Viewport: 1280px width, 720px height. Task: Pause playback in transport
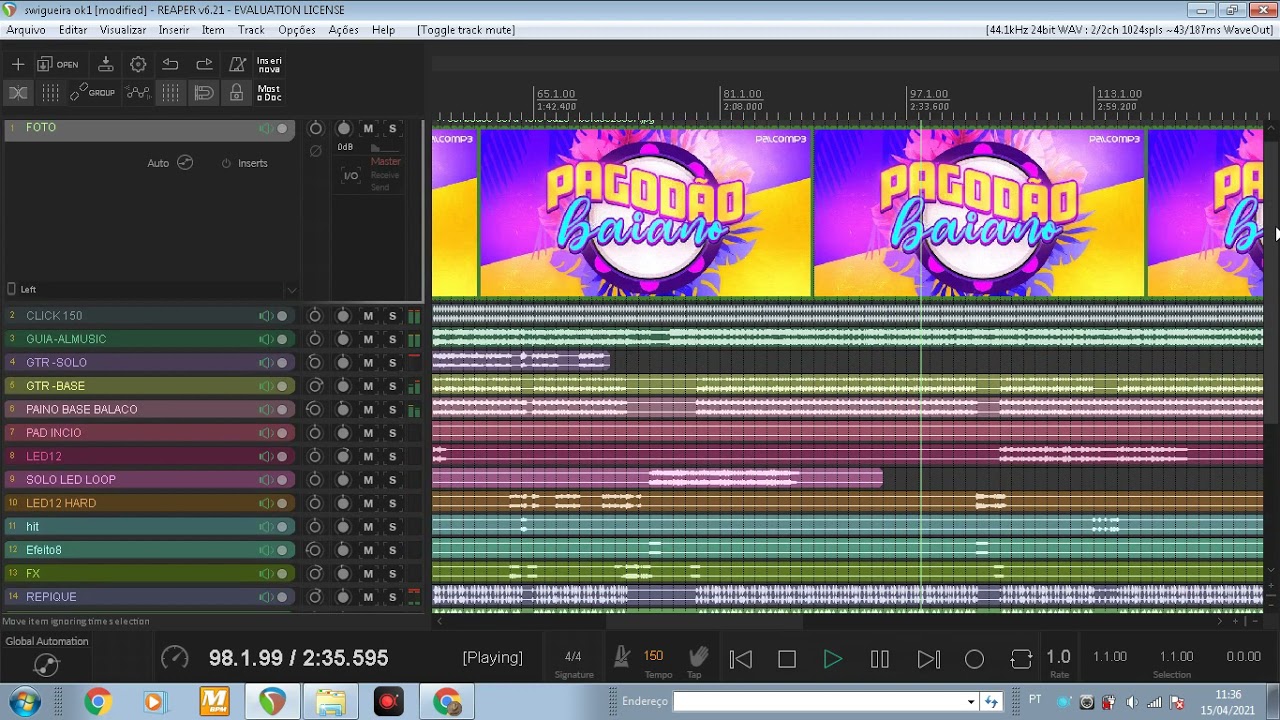[880, 659]
